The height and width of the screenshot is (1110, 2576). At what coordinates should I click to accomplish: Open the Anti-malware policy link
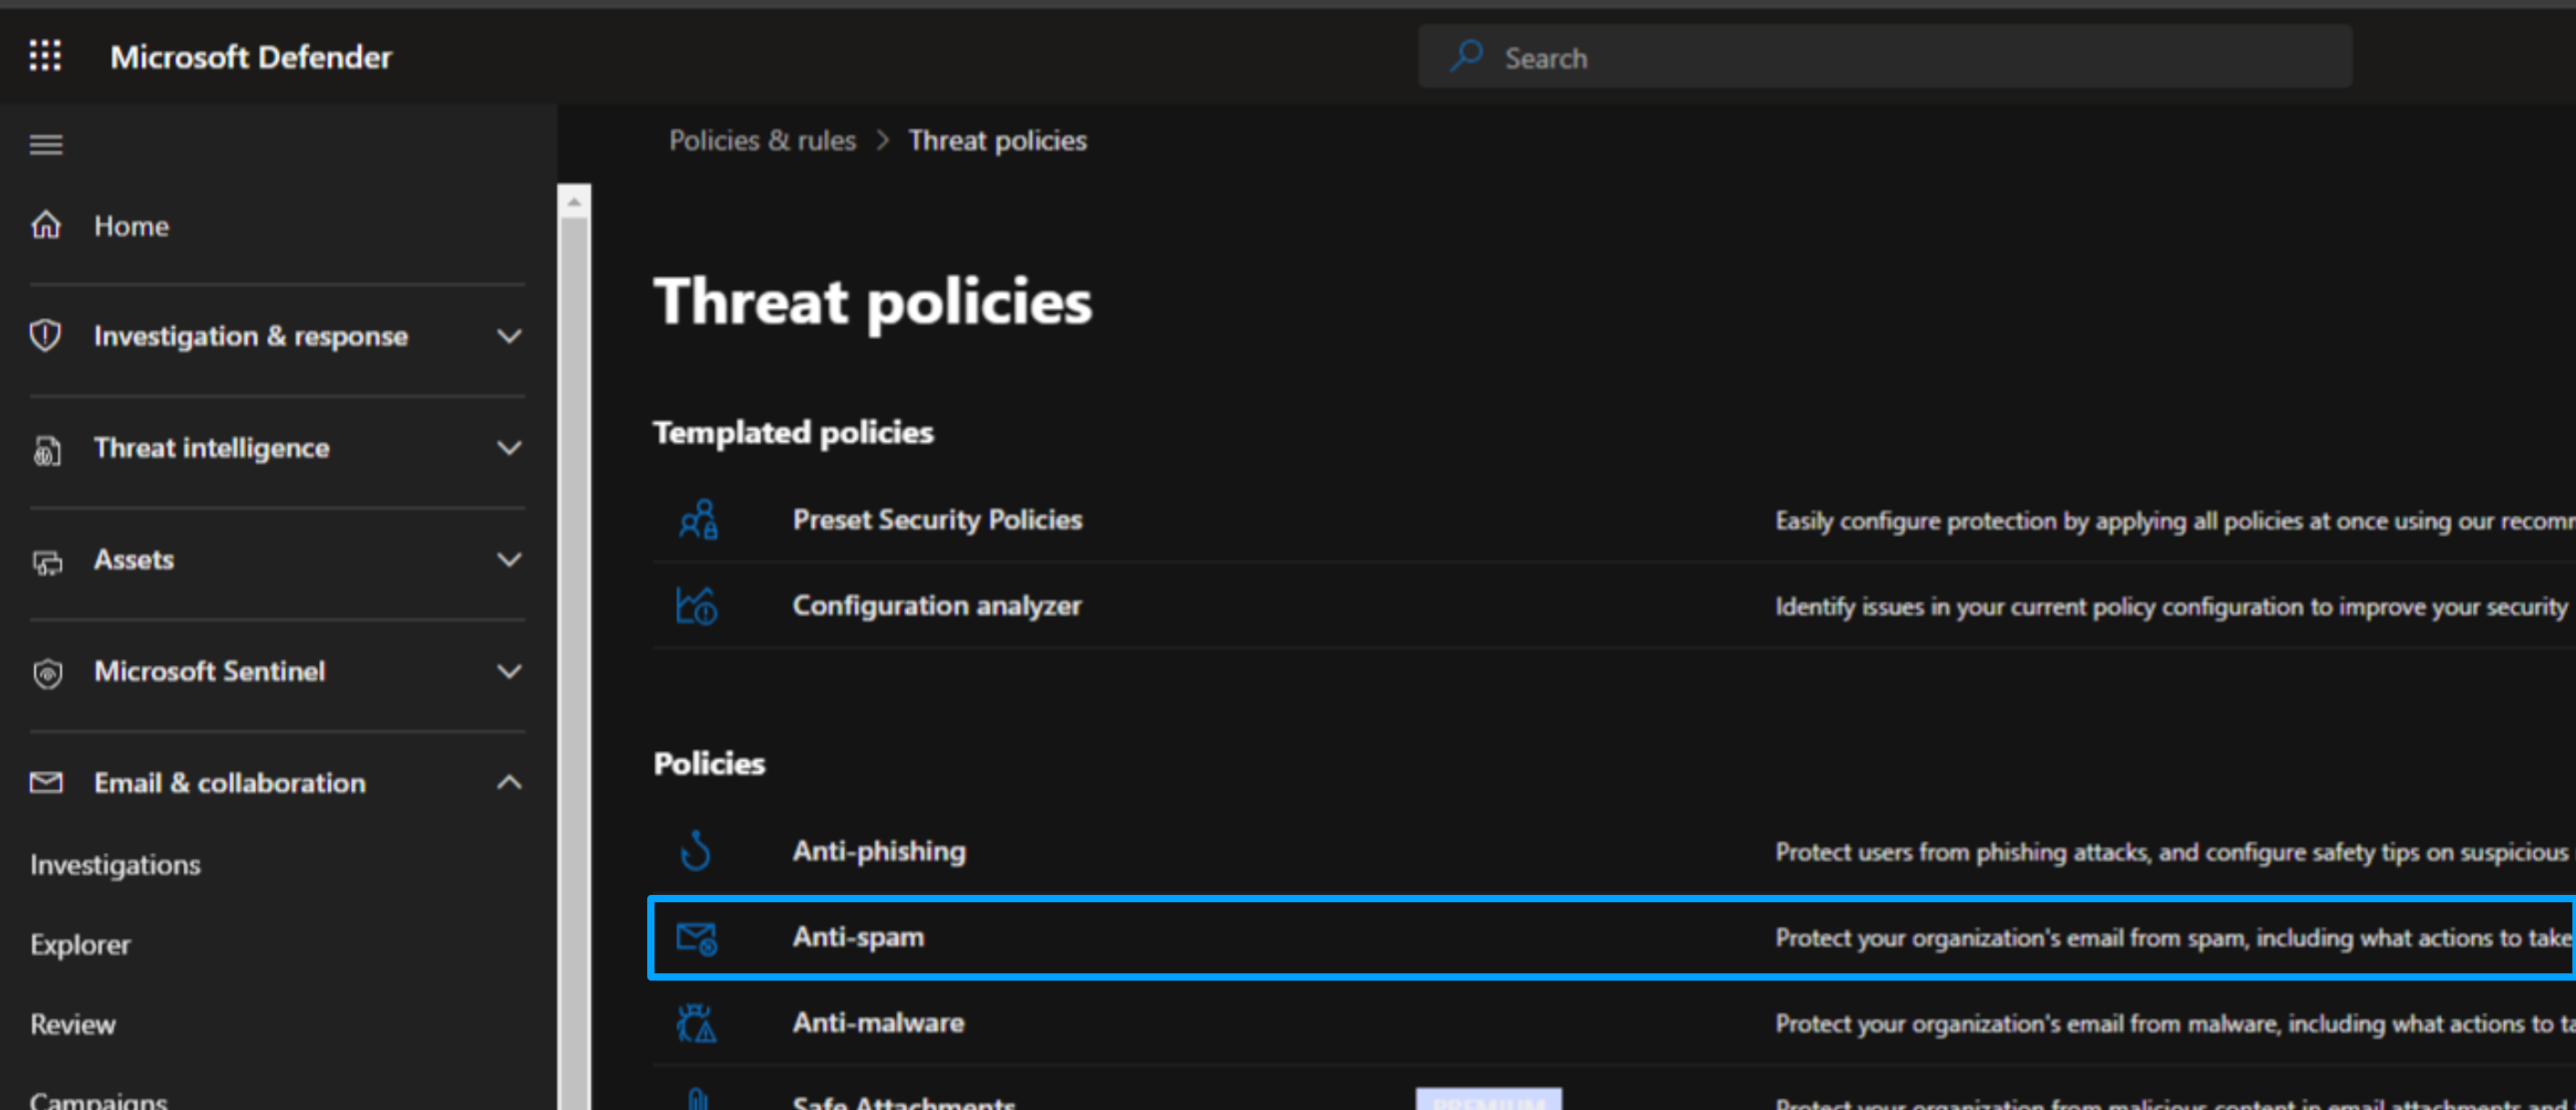pos(877,1022)
